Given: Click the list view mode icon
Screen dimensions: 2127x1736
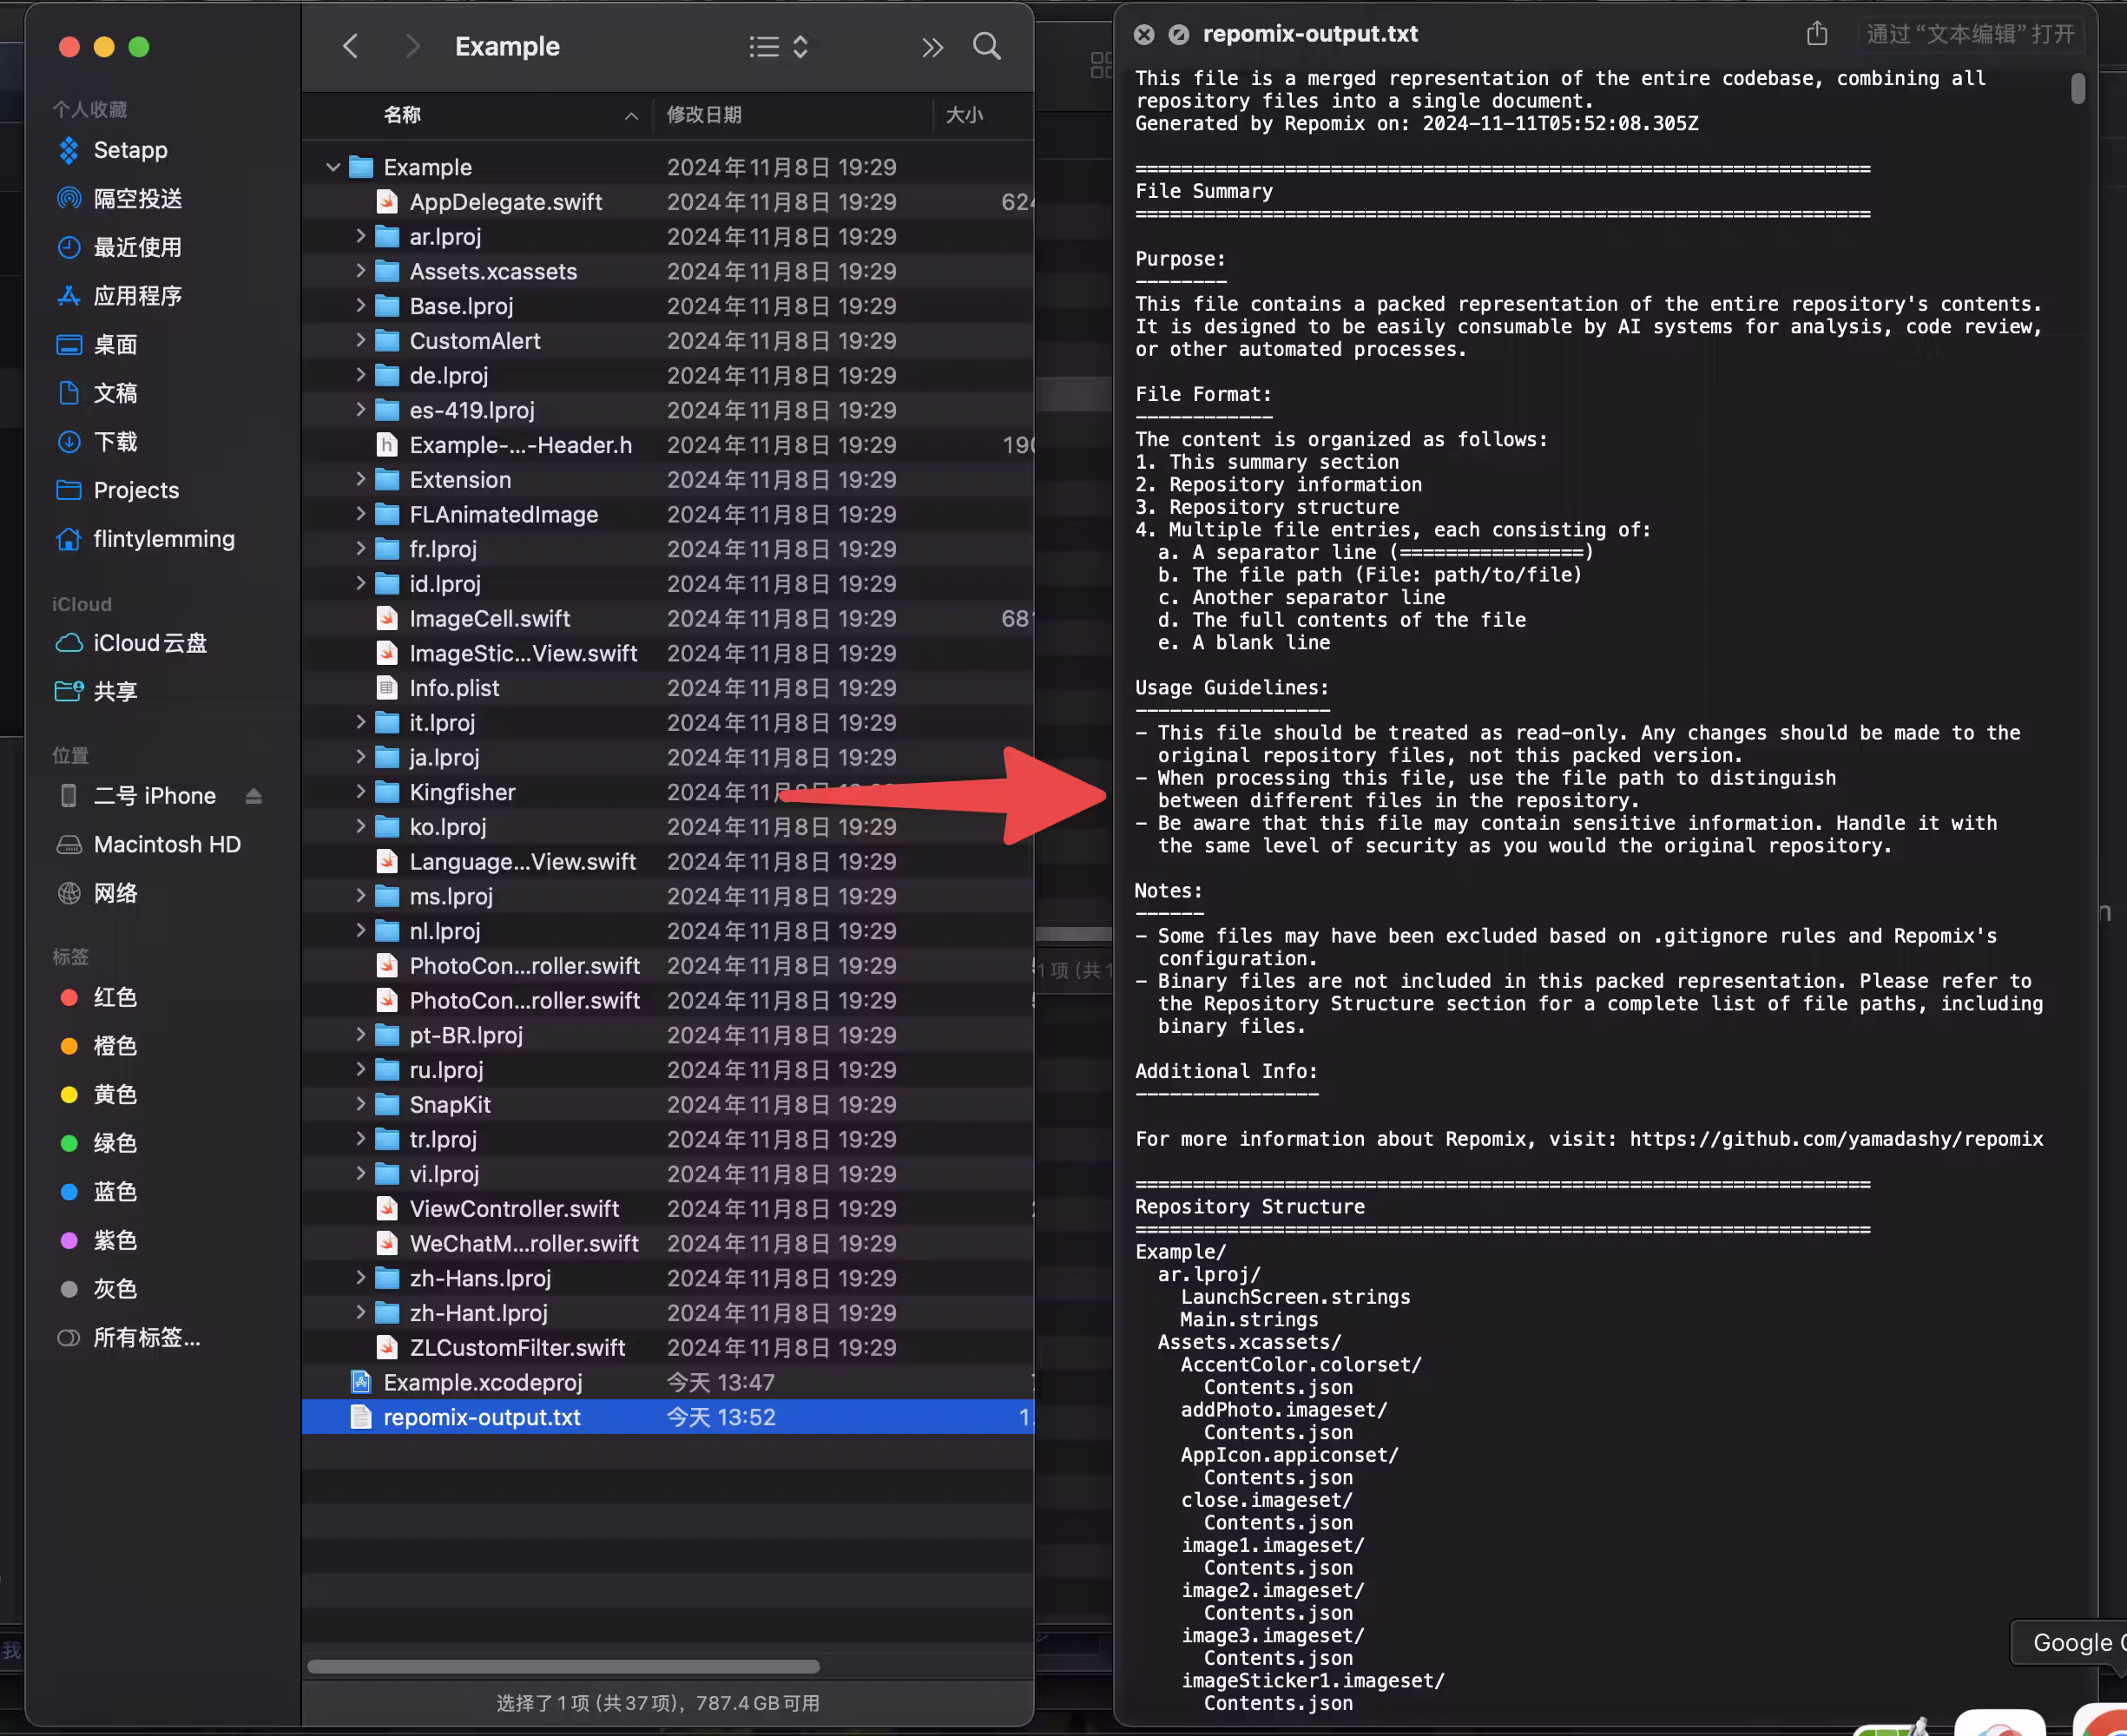Looking at the screenshot, I should click(x=765, y=46).
